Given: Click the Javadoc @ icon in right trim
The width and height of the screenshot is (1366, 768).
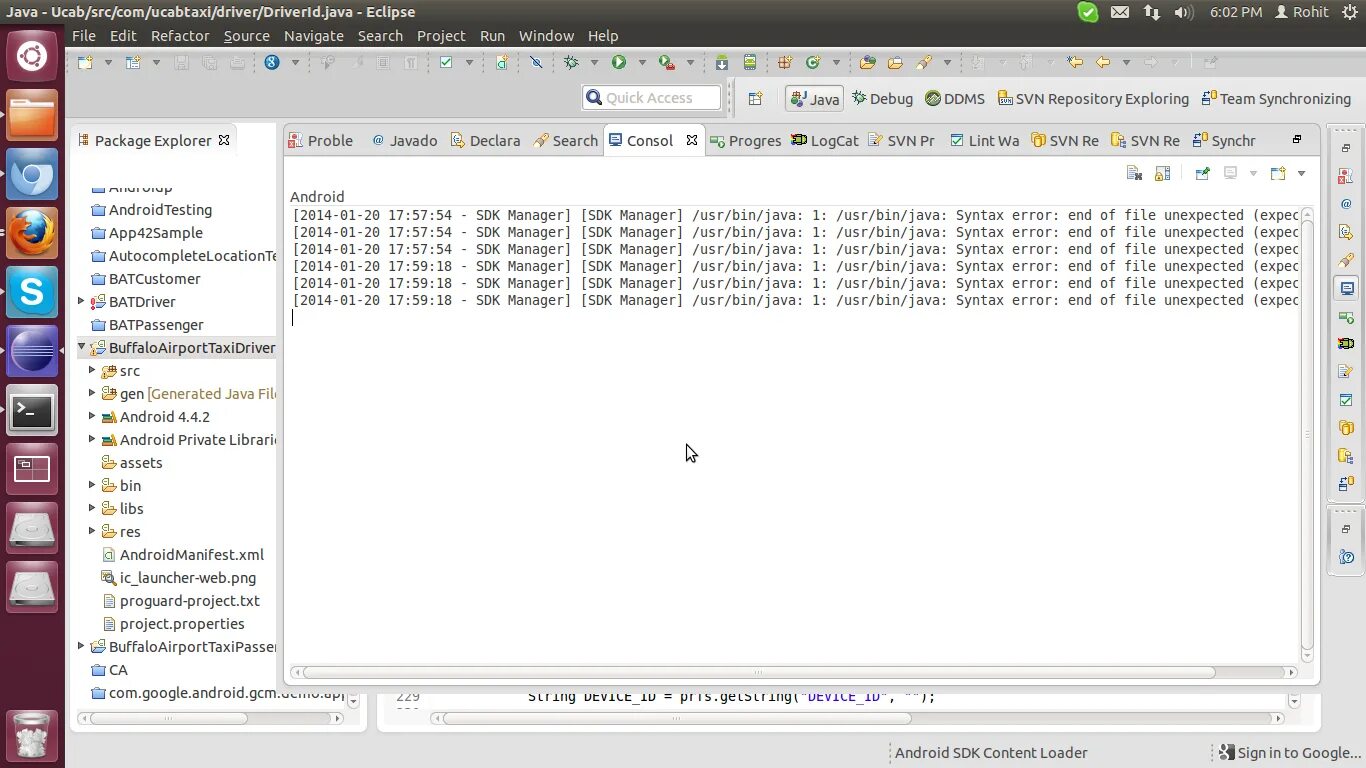Looking at the screenshot, I should pos(1346,204).
